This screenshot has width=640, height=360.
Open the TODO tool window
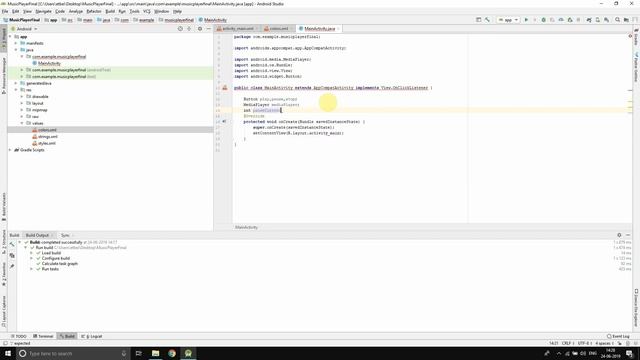[19, 336]
